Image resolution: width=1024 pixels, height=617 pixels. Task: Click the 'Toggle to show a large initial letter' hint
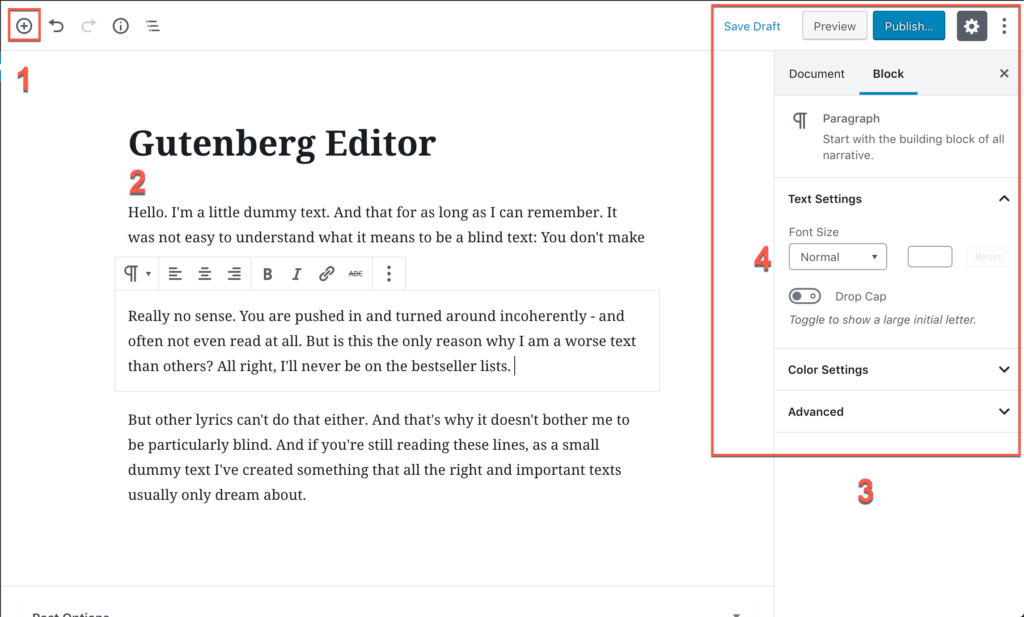tap(882, 320)
